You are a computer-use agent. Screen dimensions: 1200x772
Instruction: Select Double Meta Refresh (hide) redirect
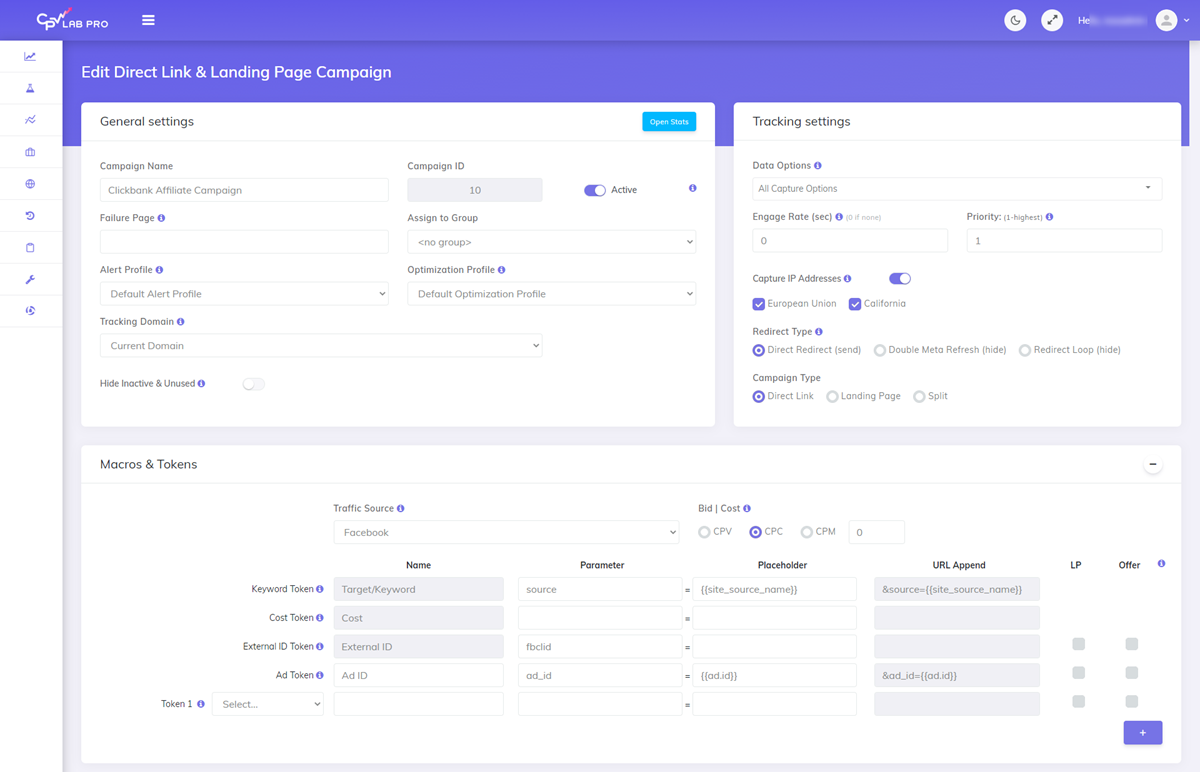click(880, 351)
